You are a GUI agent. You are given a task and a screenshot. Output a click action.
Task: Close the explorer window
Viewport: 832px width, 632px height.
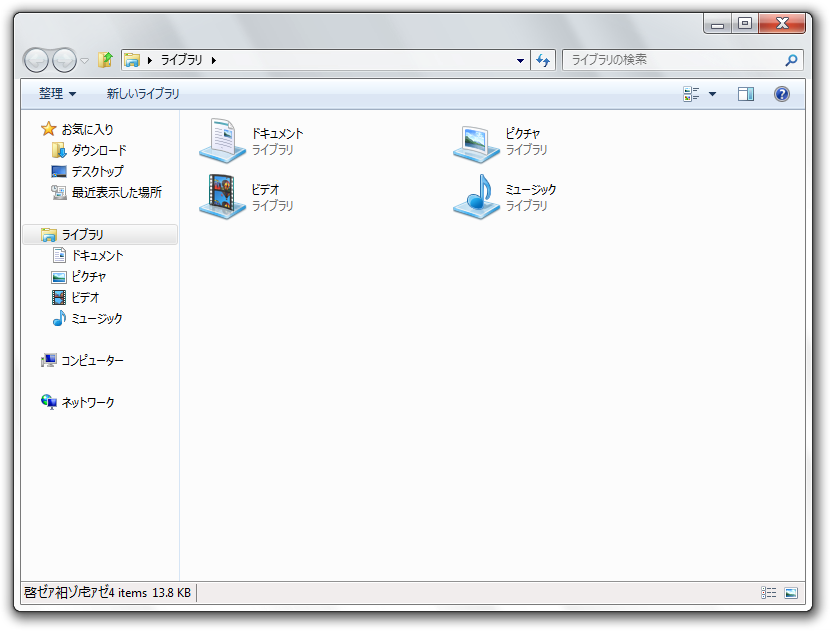(782, 23)
